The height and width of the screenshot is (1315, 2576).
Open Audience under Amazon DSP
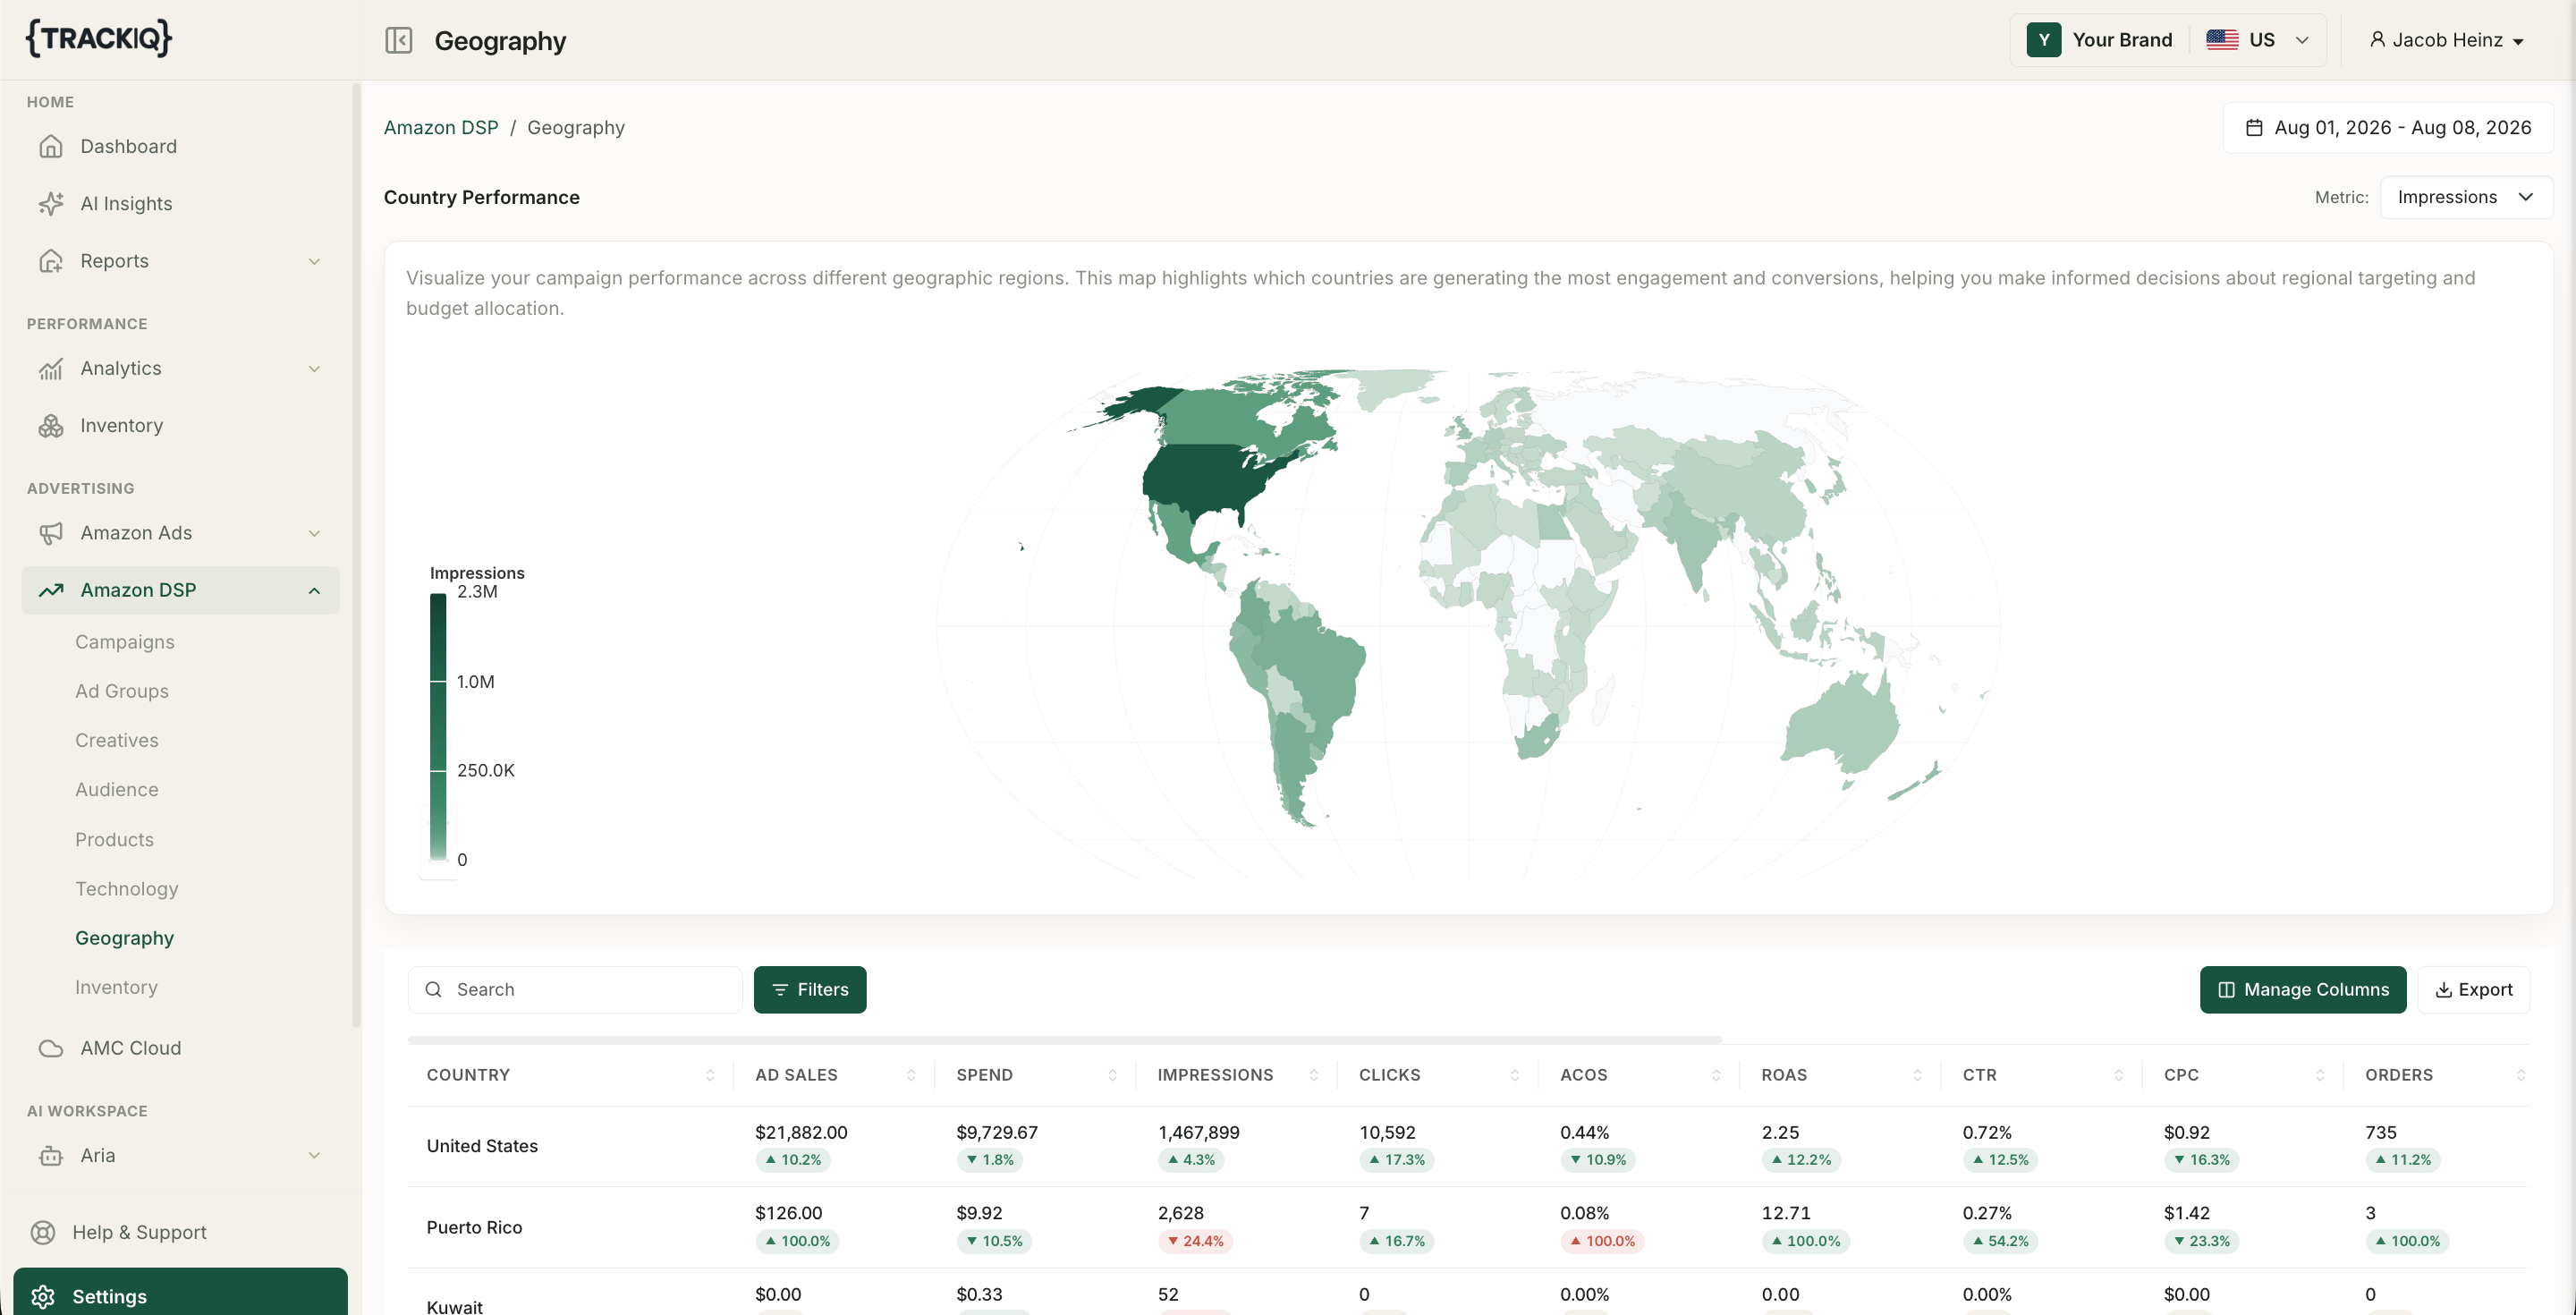(117, 789)
